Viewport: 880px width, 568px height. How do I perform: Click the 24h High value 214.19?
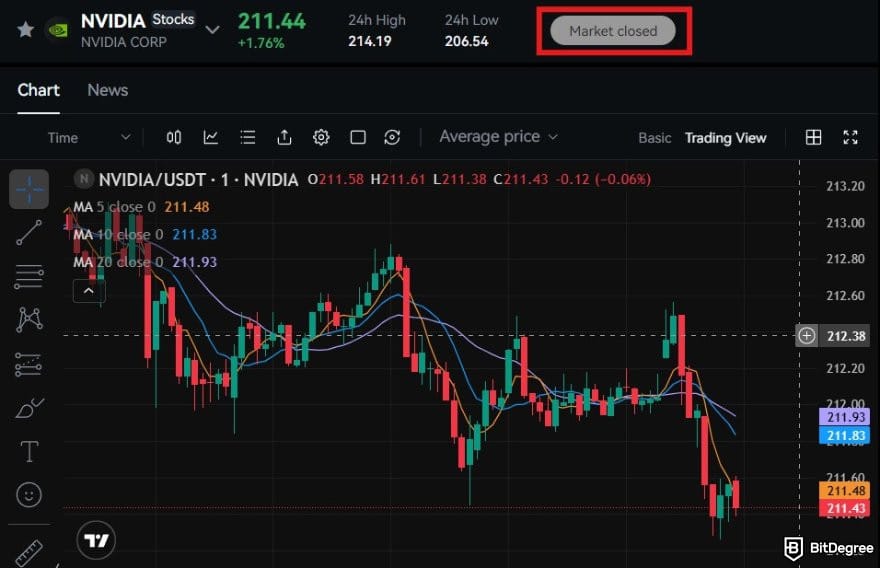[369, 42]
